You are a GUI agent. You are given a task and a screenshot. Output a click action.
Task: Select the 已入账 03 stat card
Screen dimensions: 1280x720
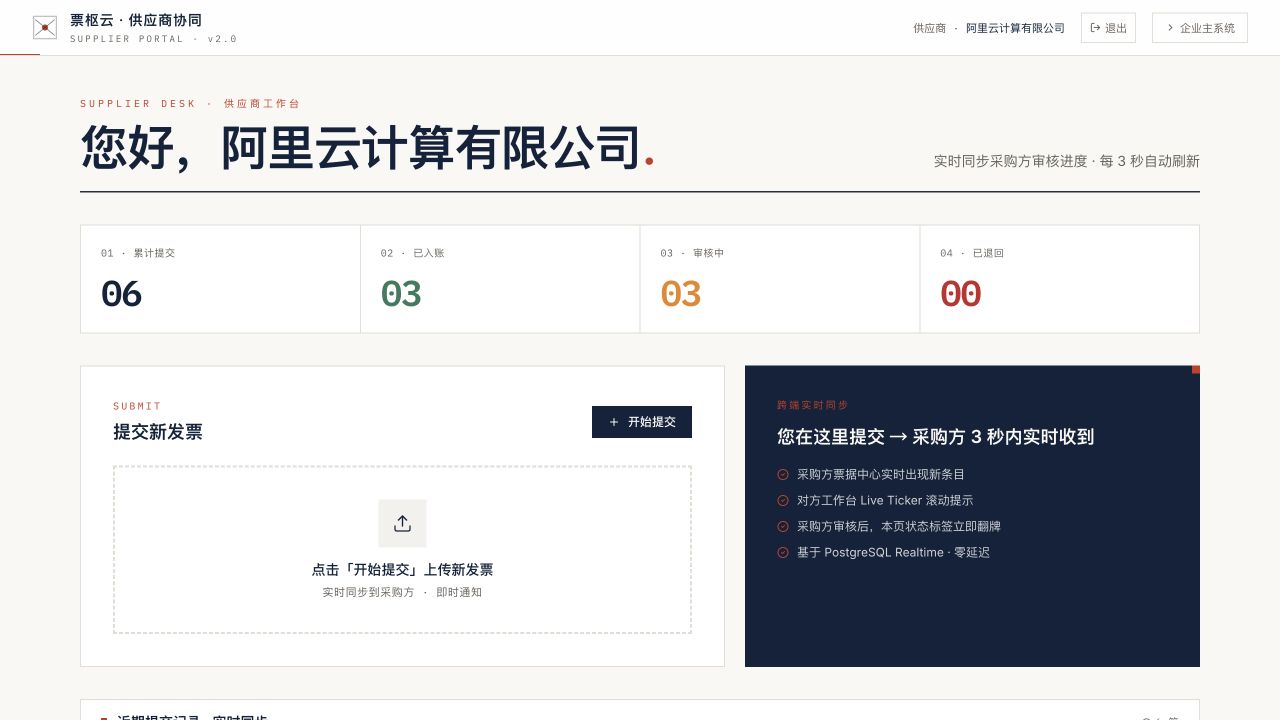click(x=500, y=279)
